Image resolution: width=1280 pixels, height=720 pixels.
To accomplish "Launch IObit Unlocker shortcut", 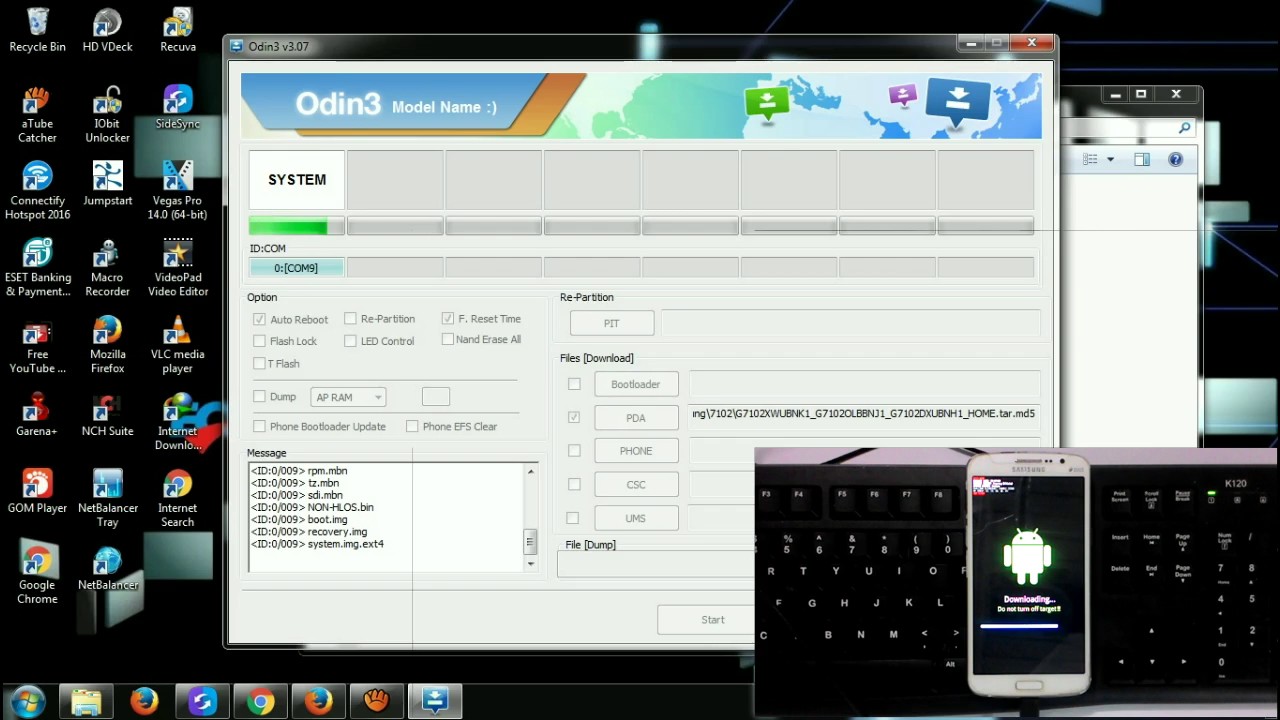I will [107, 114].
